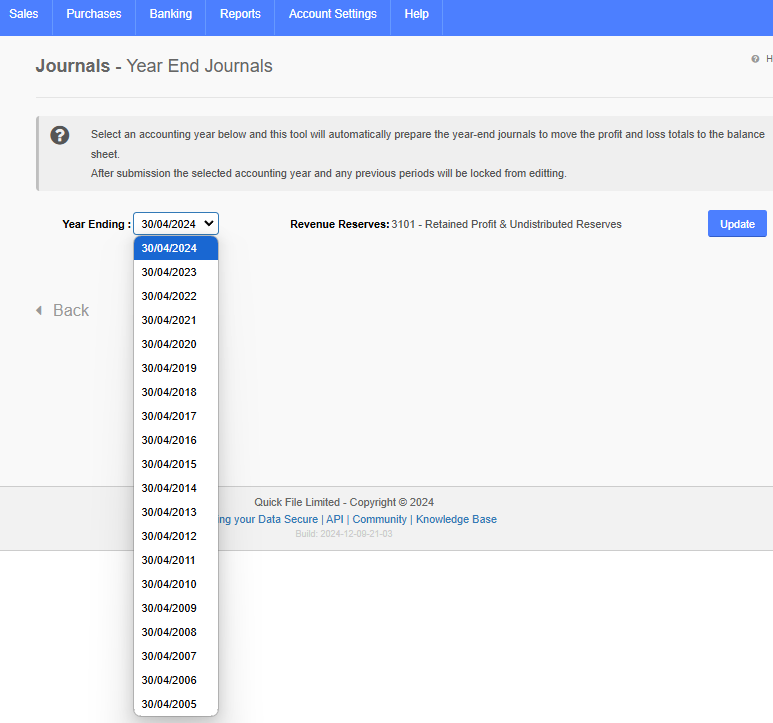Open the Help menu in top bar
The height and width of the screenshot is (723, 773).
[x=417, y=14]
